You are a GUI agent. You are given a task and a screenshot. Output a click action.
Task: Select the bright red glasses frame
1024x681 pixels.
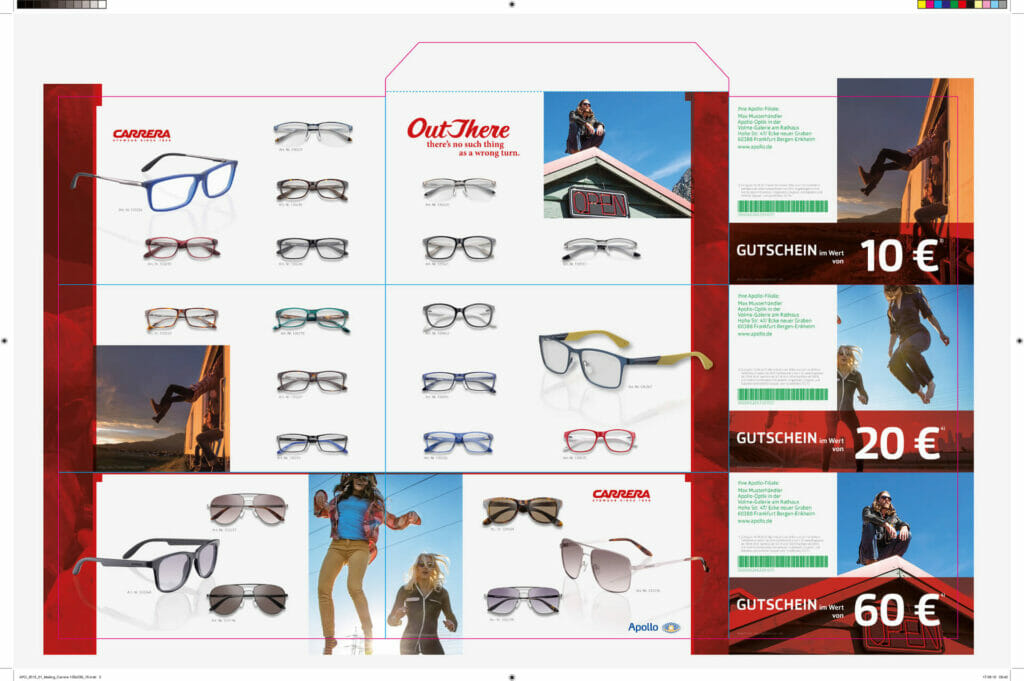point(599,441)
